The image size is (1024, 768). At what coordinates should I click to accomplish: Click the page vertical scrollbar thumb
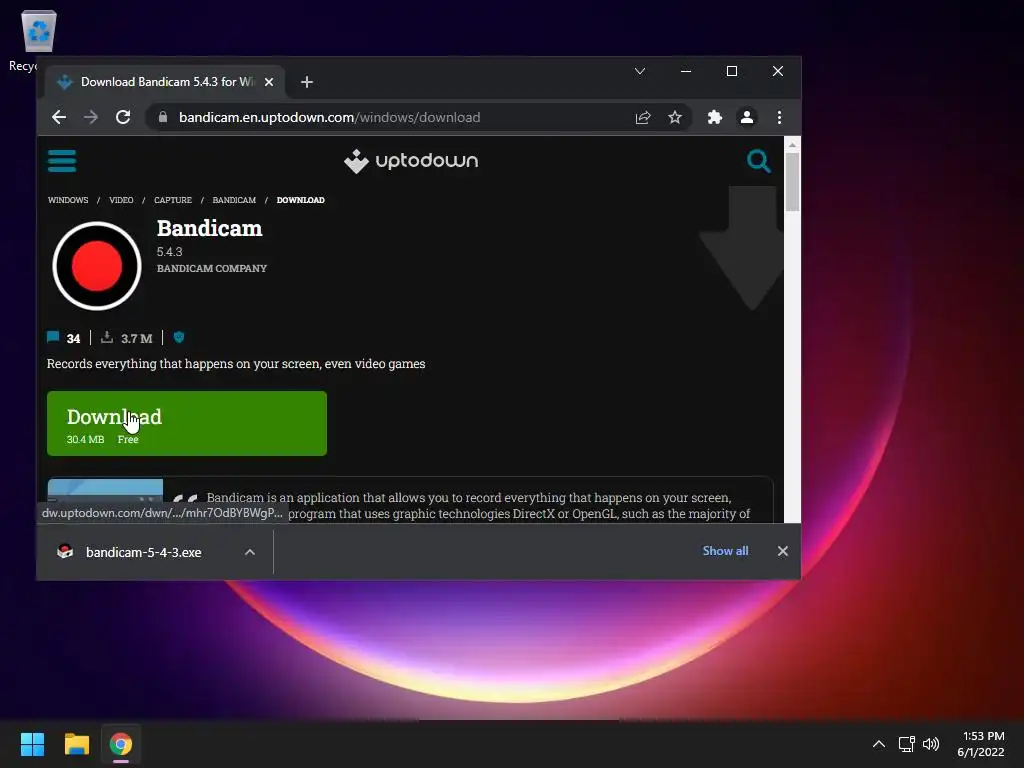(x=792, y=182)
